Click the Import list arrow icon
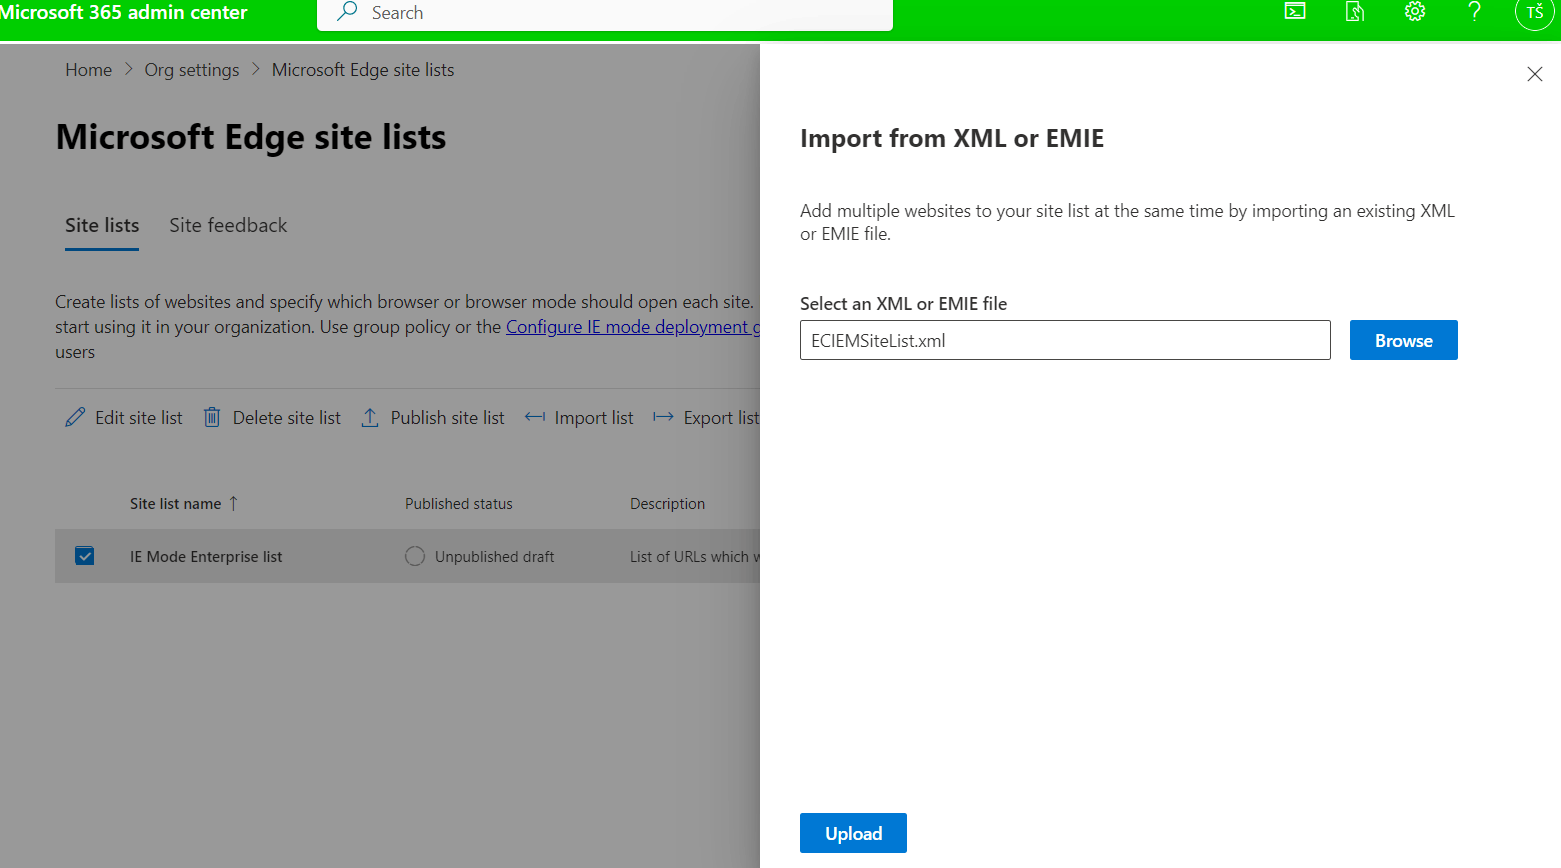The height and width of the screenshot is (868, 1561). coord(535,418)
